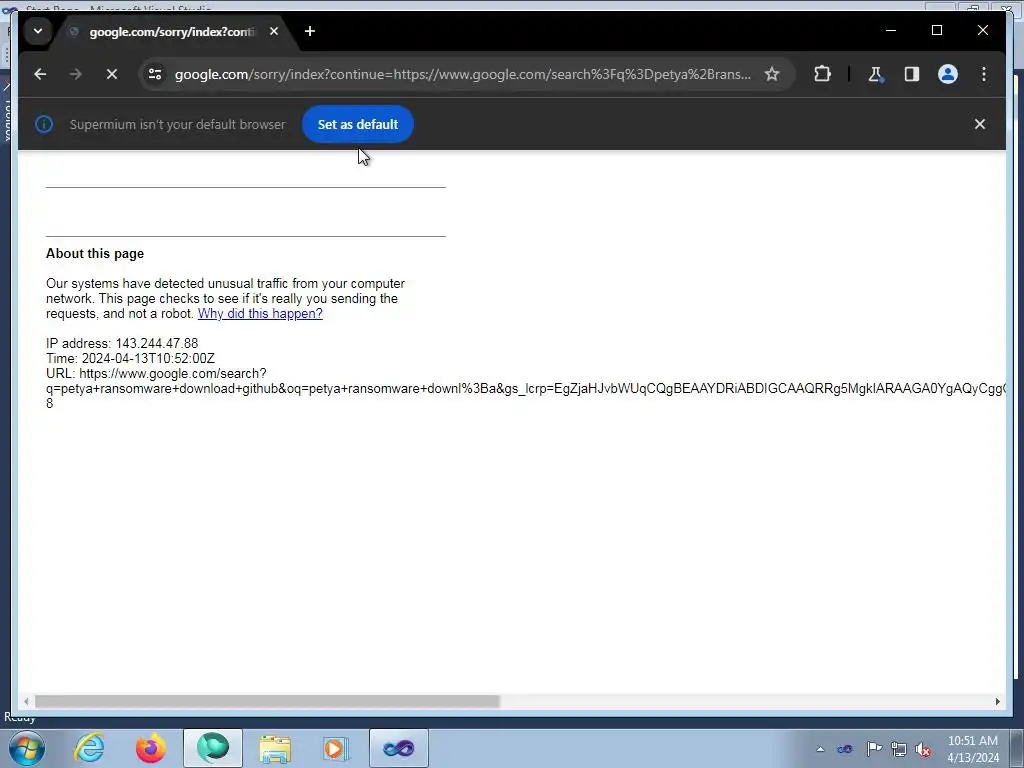Maximize the Supermium browser window
This screenshot has width=1024, height=768.
pyautogui.click(x=936, y=30)
